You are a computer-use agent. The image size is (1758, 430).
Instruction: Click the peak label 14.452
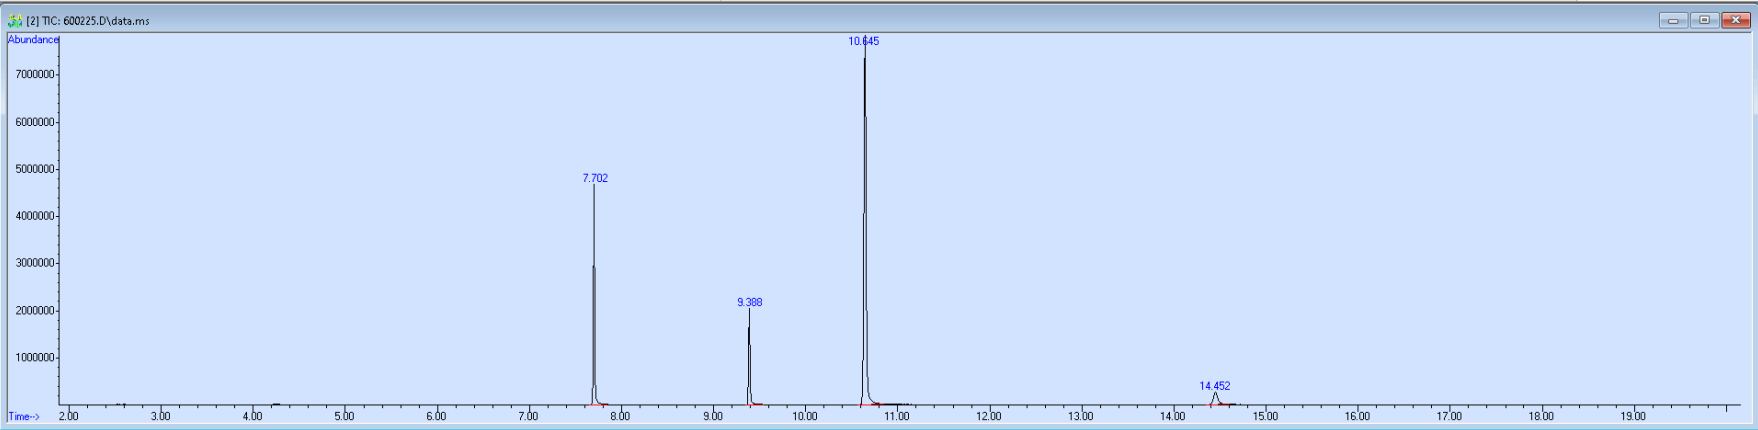(1215, 386)
